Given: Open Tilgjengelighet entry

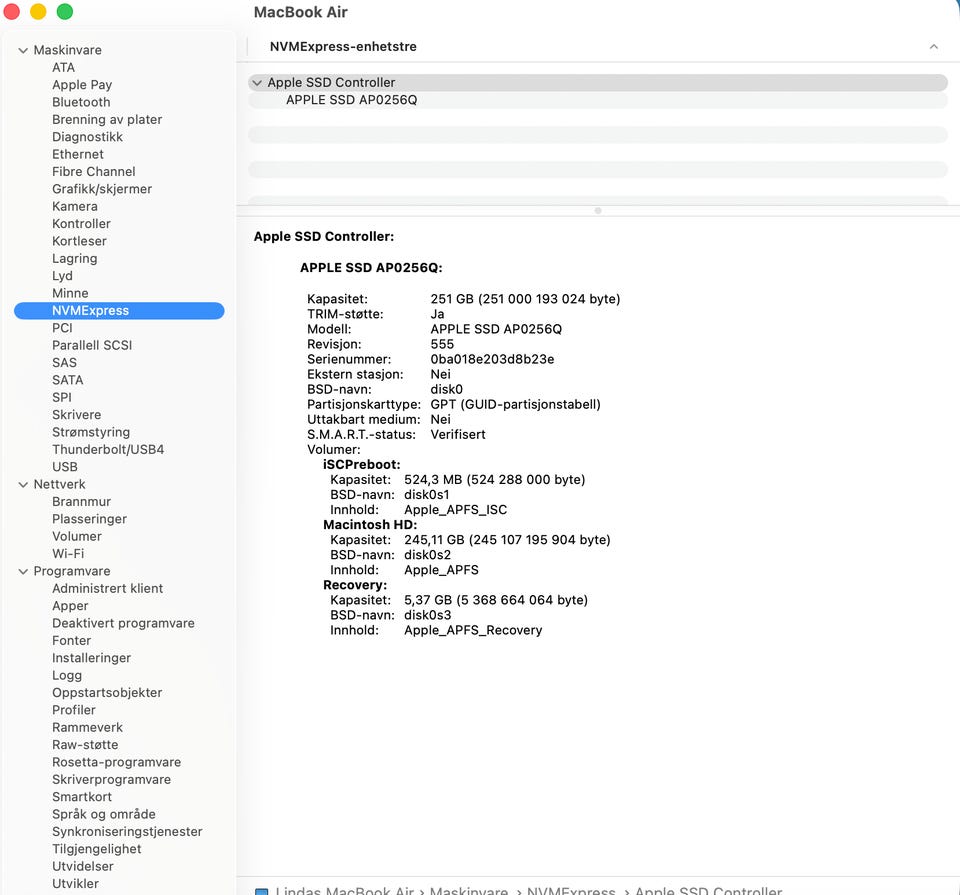Looking at the screenshot, I should [x=97, y=849].
